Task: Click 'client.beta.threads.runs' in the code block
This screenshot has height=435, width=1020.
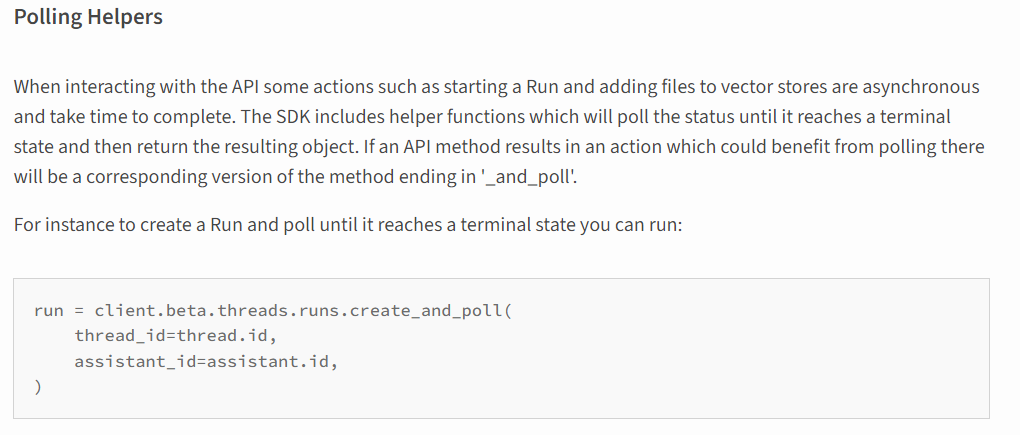Action: 216,311
